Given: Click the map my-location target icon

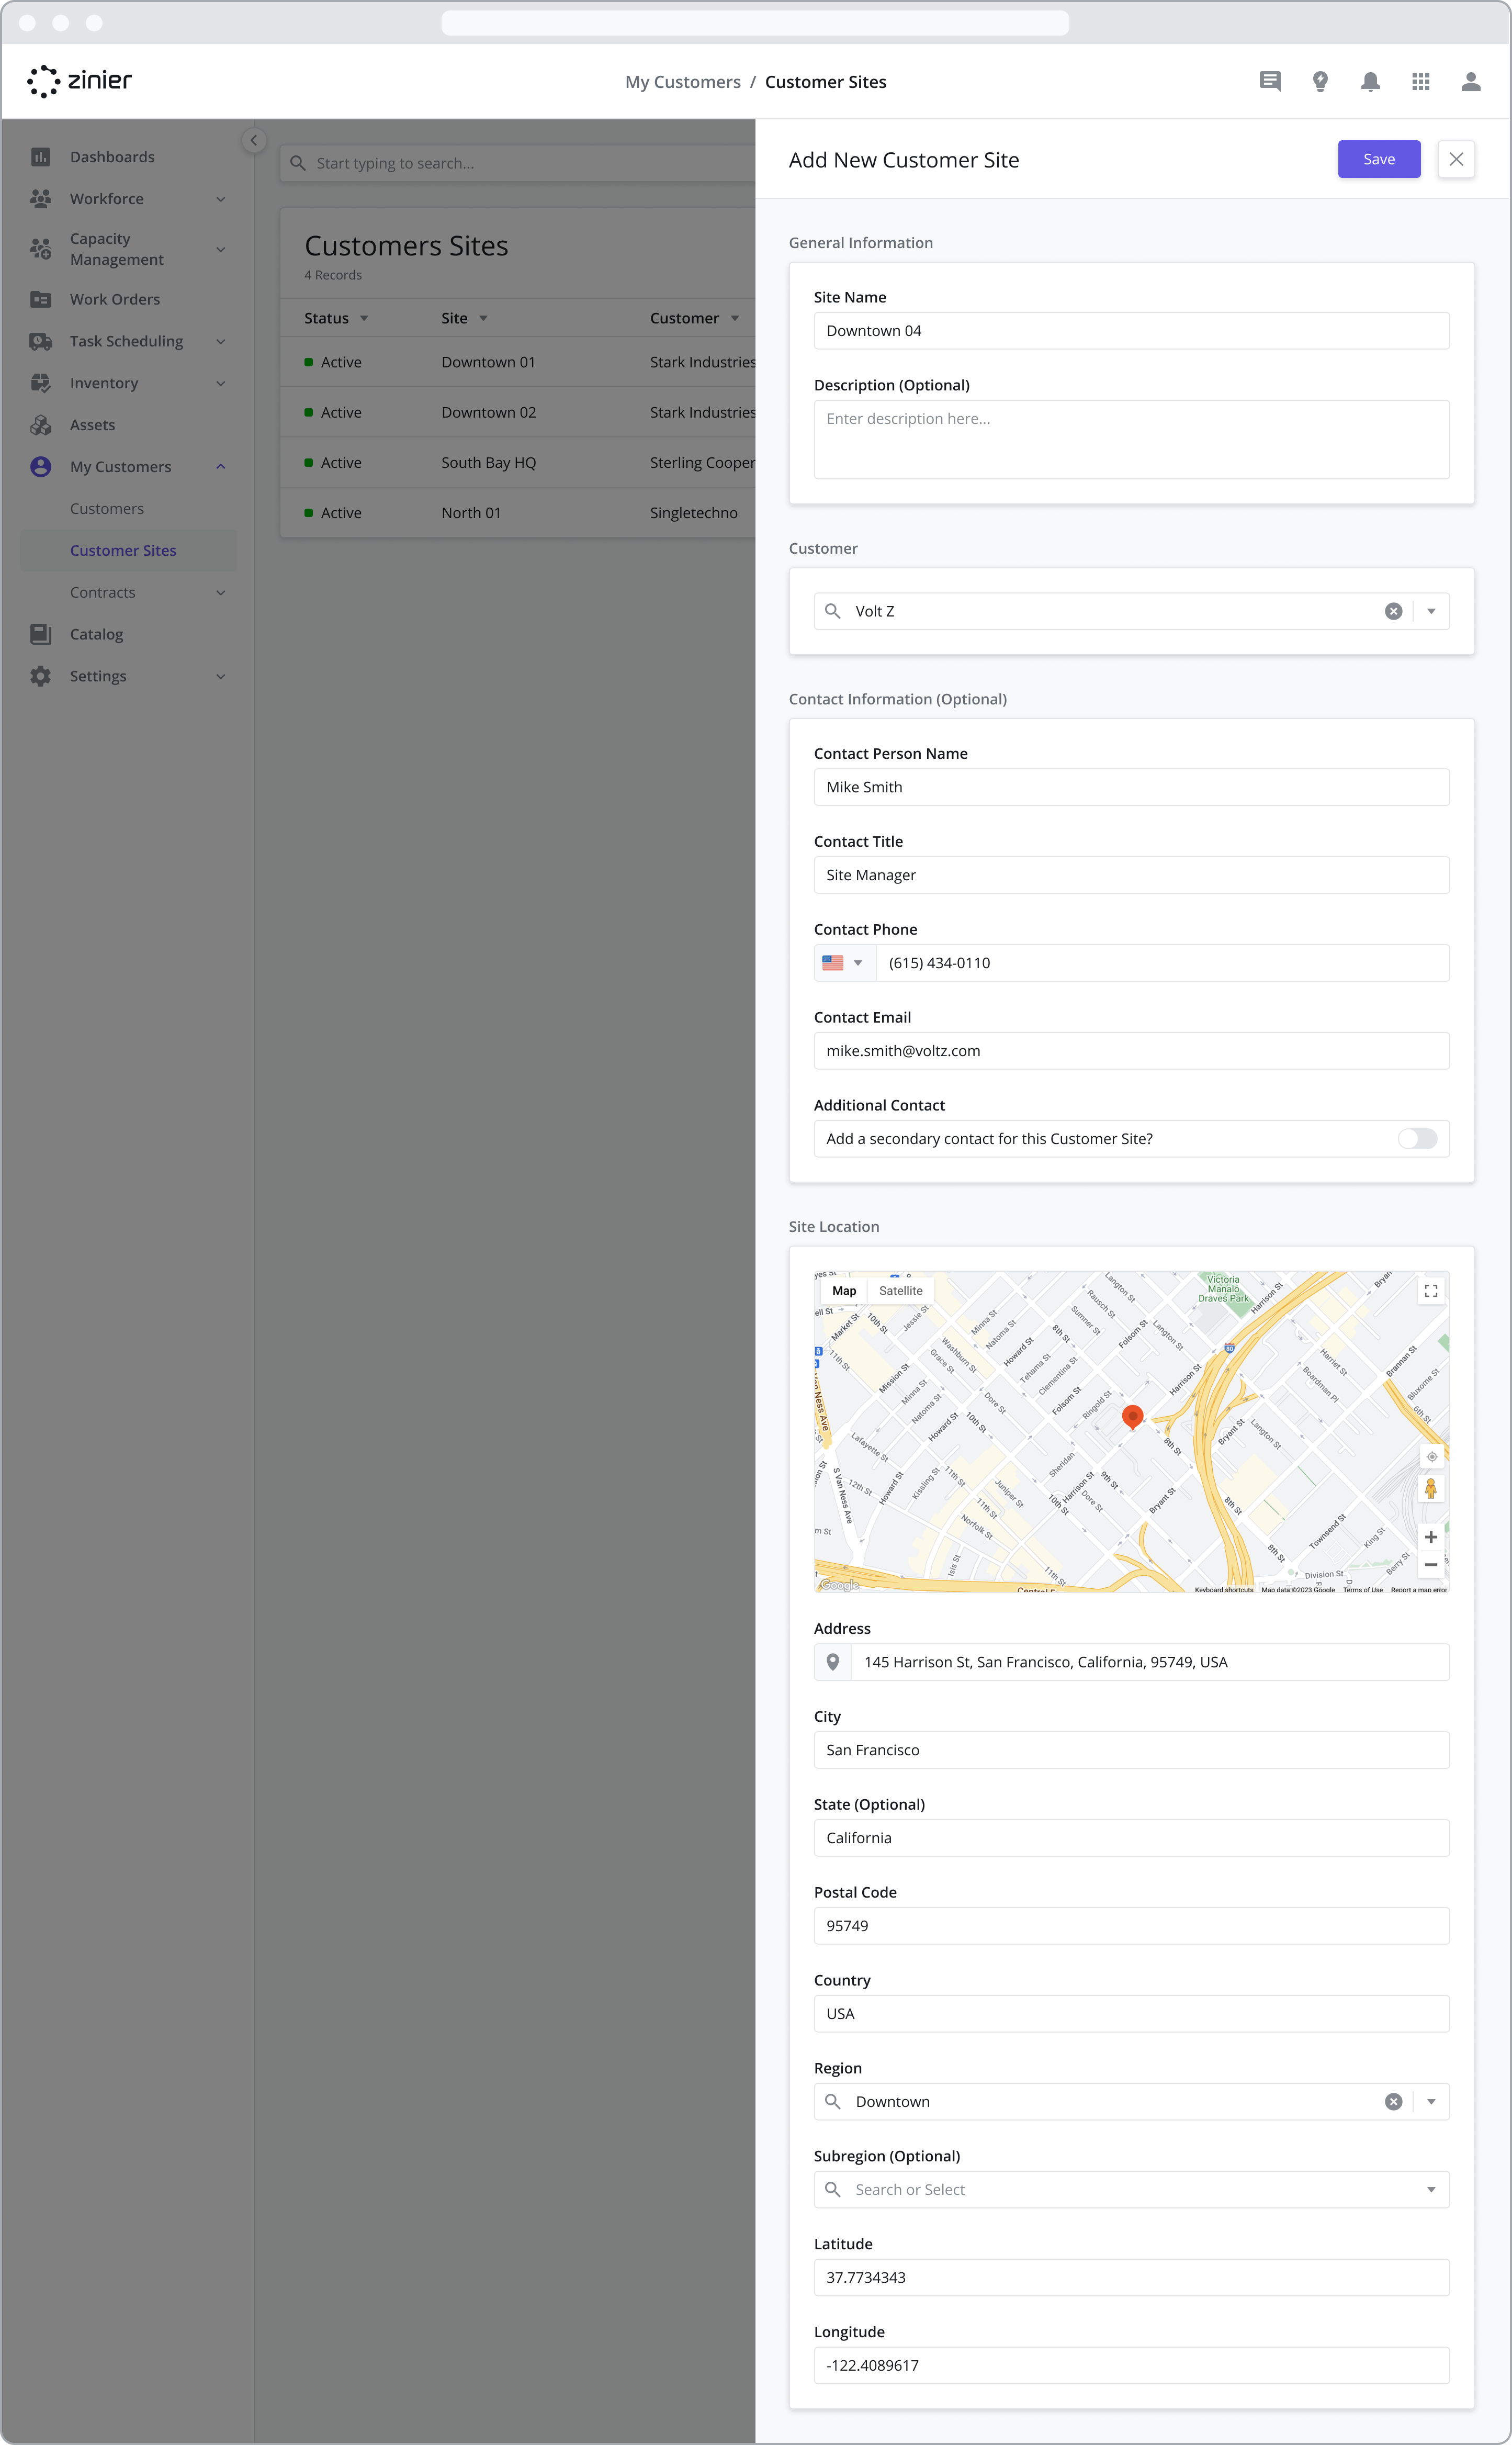Looking at the screenshot, I should 1431,1457.
